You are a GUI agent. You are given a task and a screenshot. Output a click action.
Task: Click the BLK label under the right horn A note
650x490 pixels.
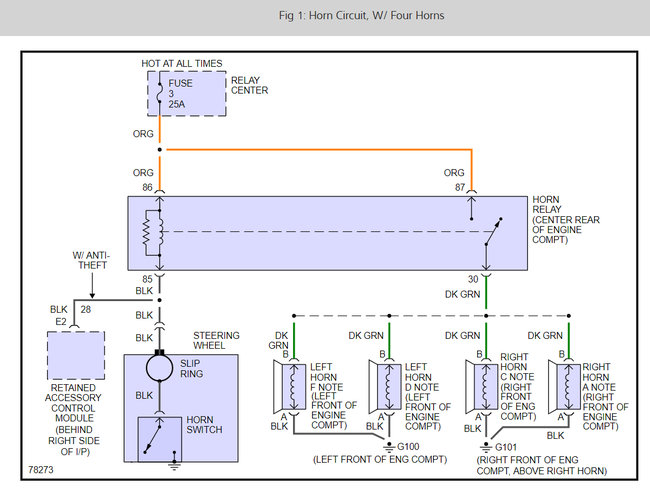(555, 436)
